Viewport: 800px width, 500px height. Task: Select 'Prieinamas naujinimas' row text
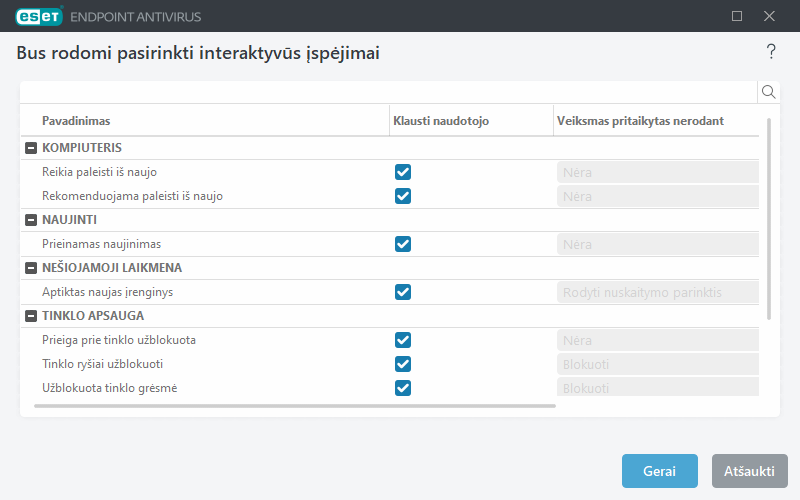pos(101,244)
